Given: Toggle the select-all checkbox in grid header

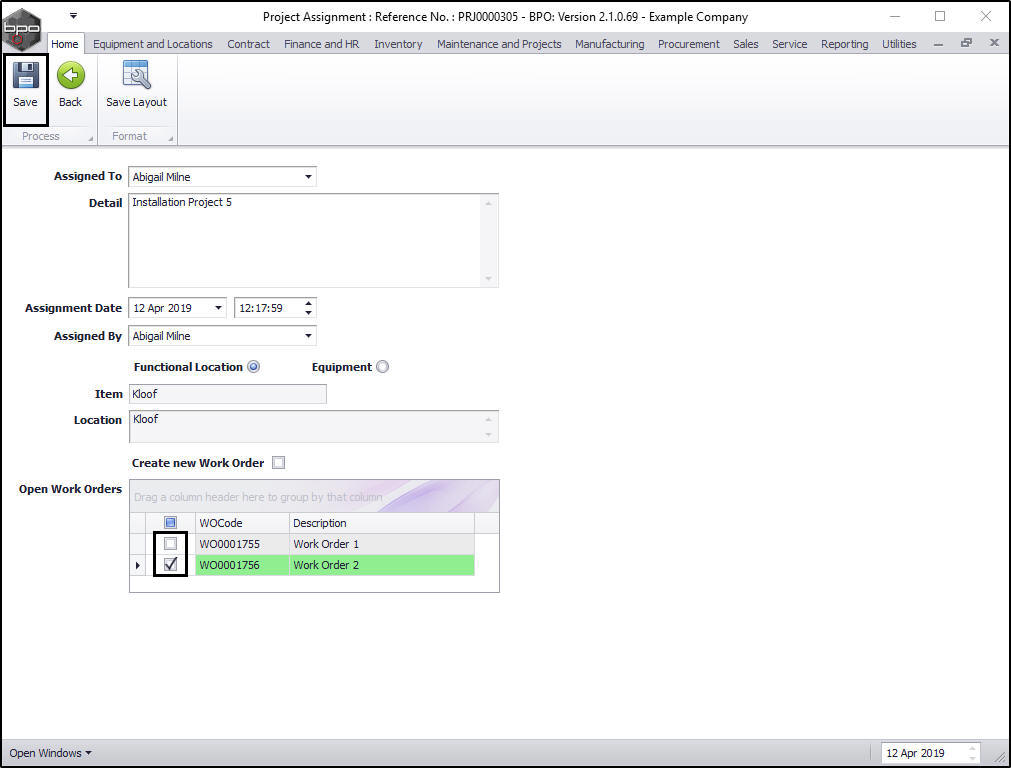Looking at the screenshot, I should tap(170, 523).
